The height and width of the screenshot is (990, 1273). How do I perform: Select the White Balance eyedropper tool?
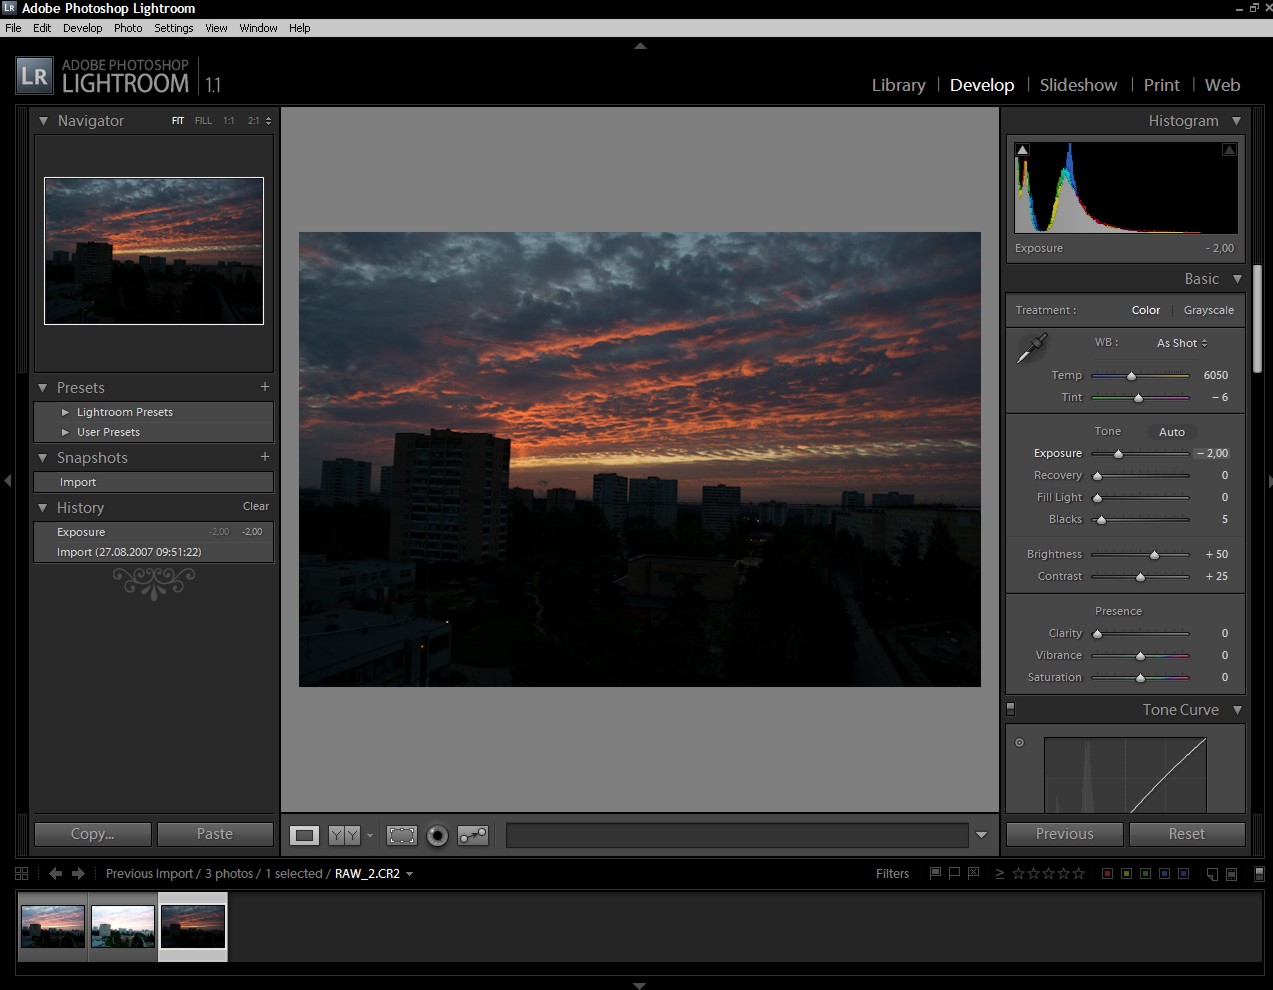point(1031,348)
